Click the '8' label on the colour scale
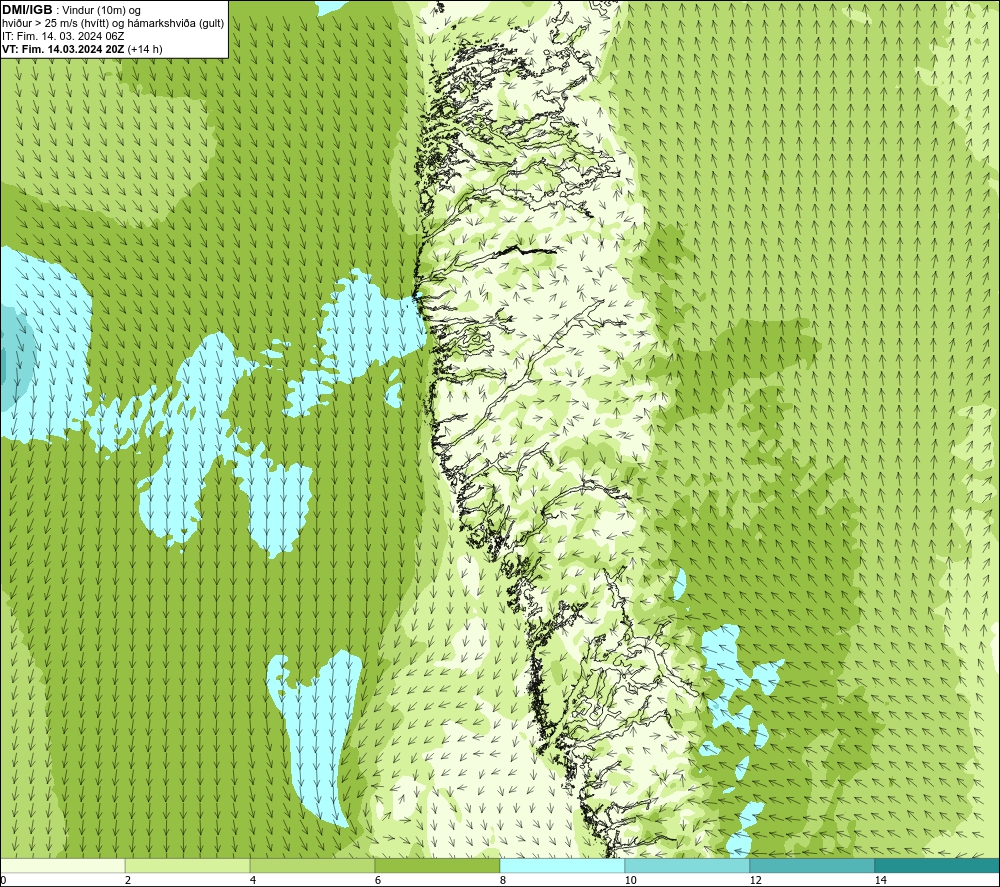This screenshot has width=1000, height=887. [x=503, y=880]
